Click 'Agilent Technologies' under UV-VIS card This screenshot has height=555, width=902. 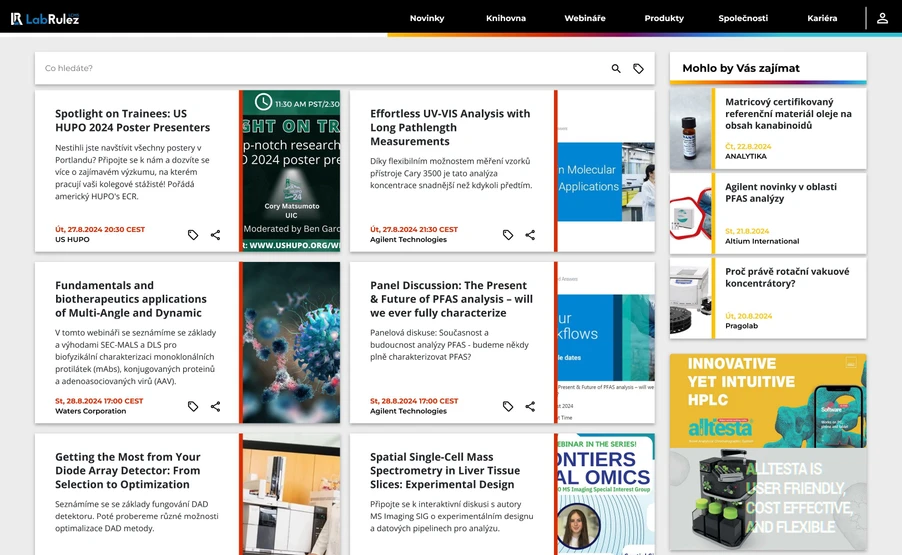tap(408, 239)
